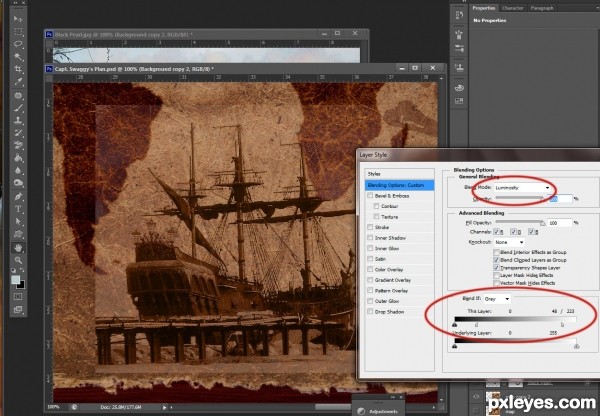Open the Knockout None dropdown
This screenshot has height=416, width=600.
pos(509,242)
